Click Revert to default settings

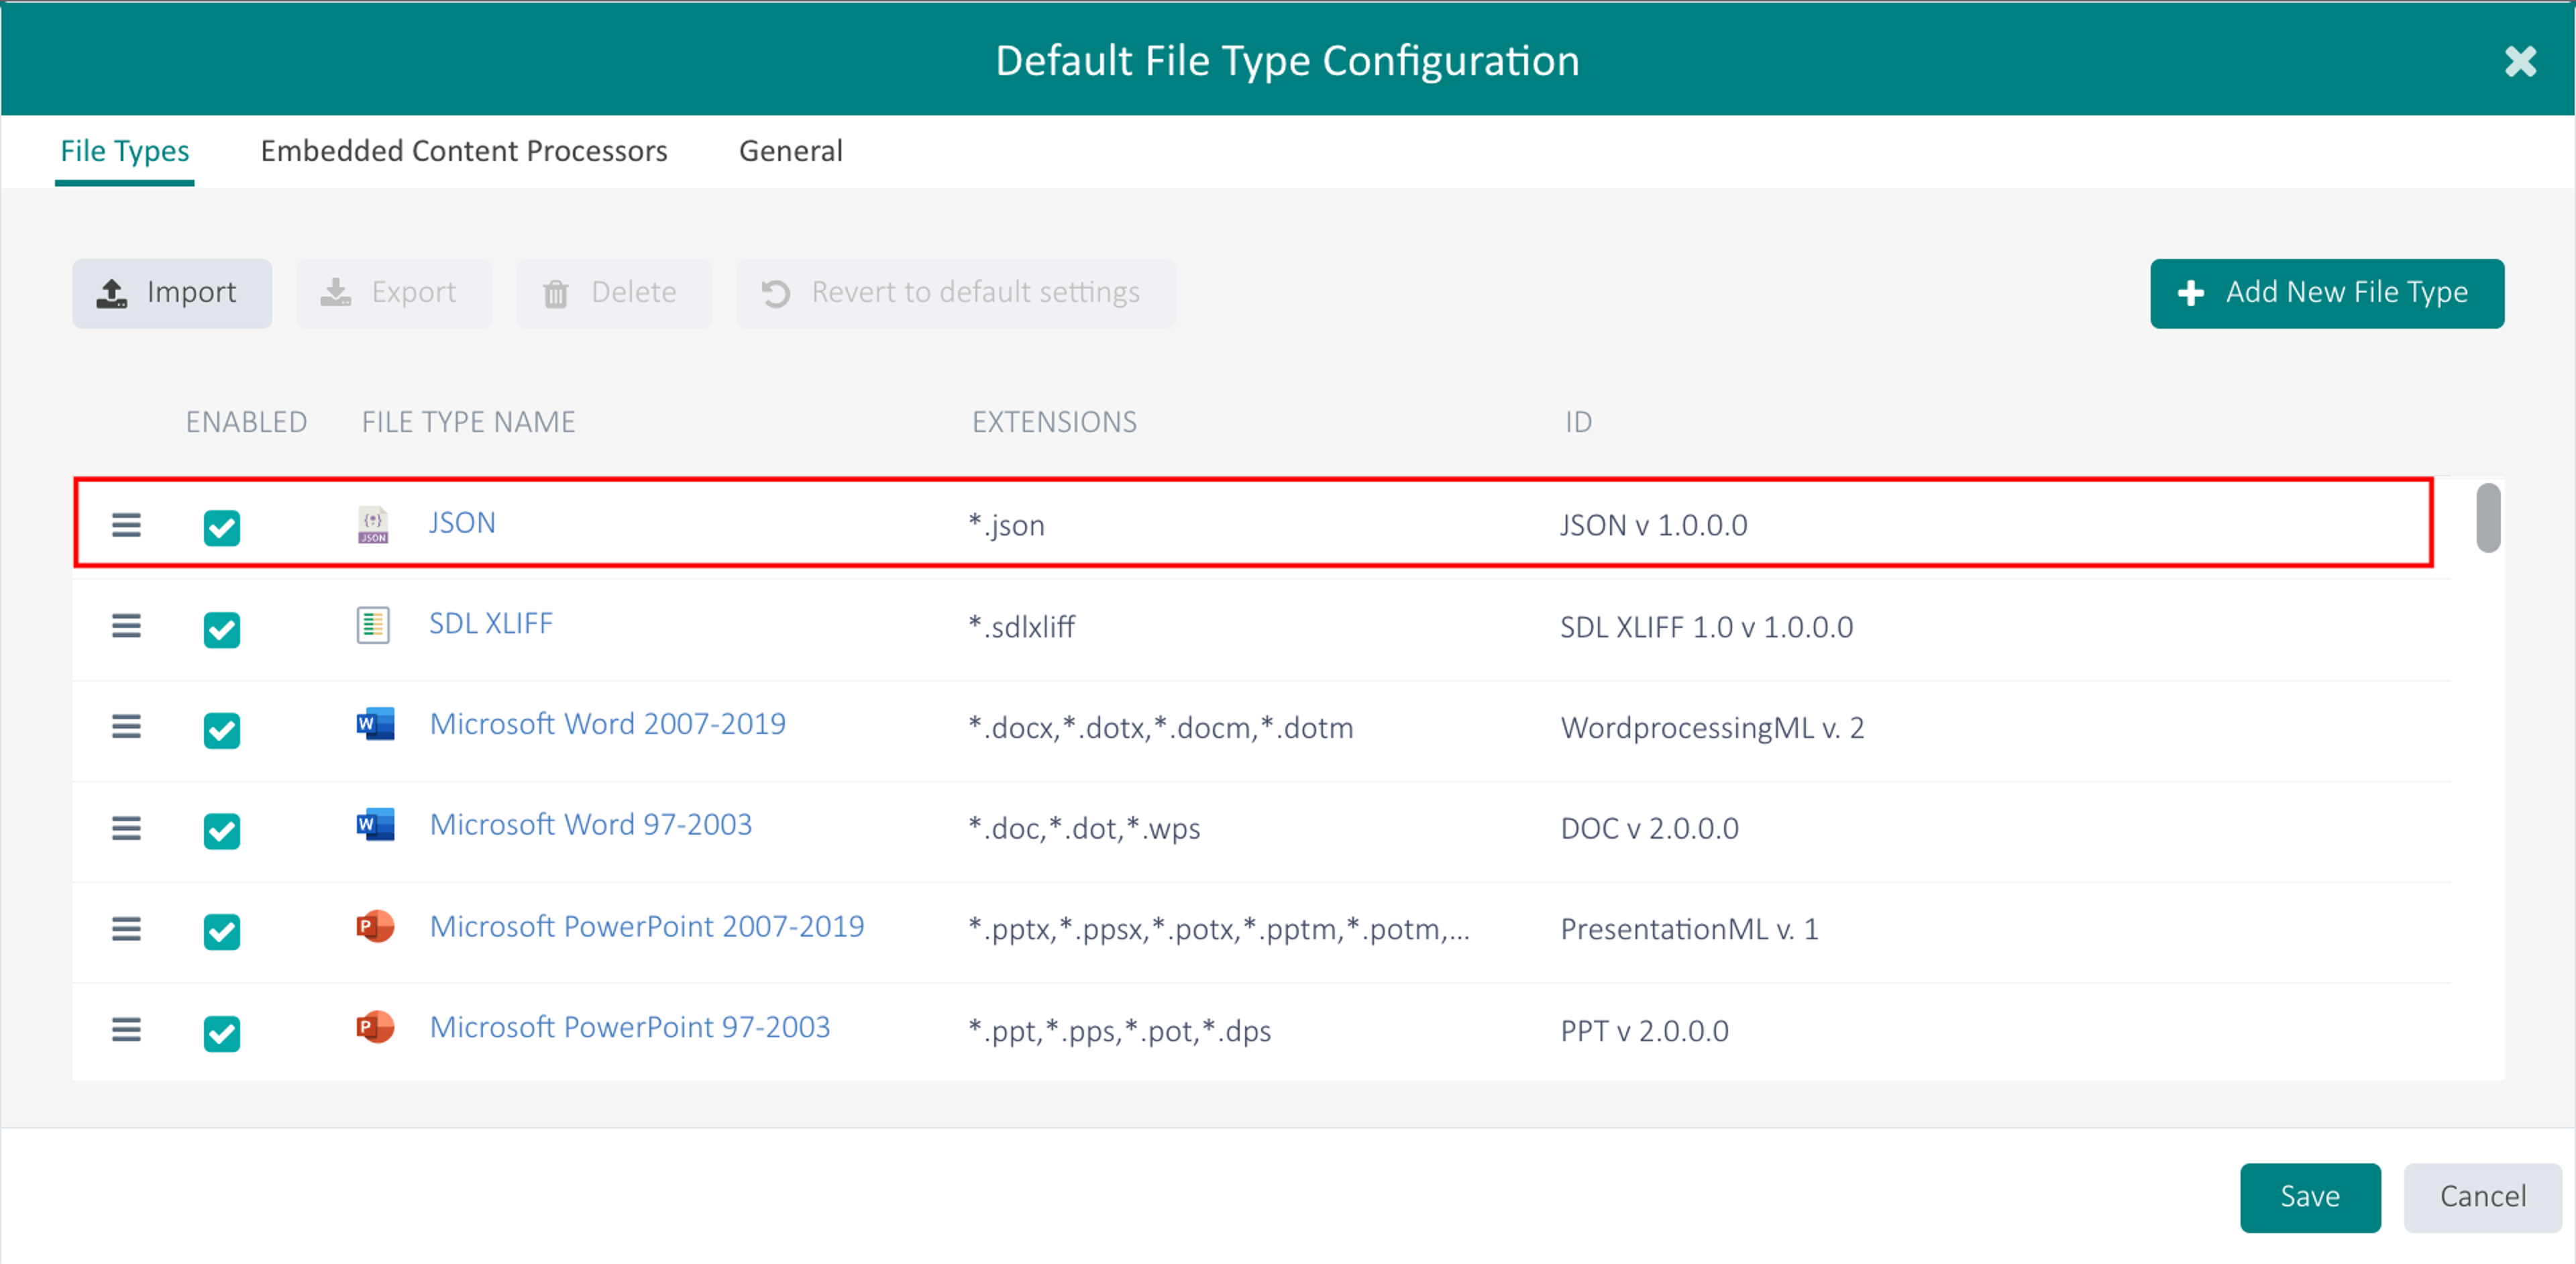pyautogui.click(x=956, y=293)
